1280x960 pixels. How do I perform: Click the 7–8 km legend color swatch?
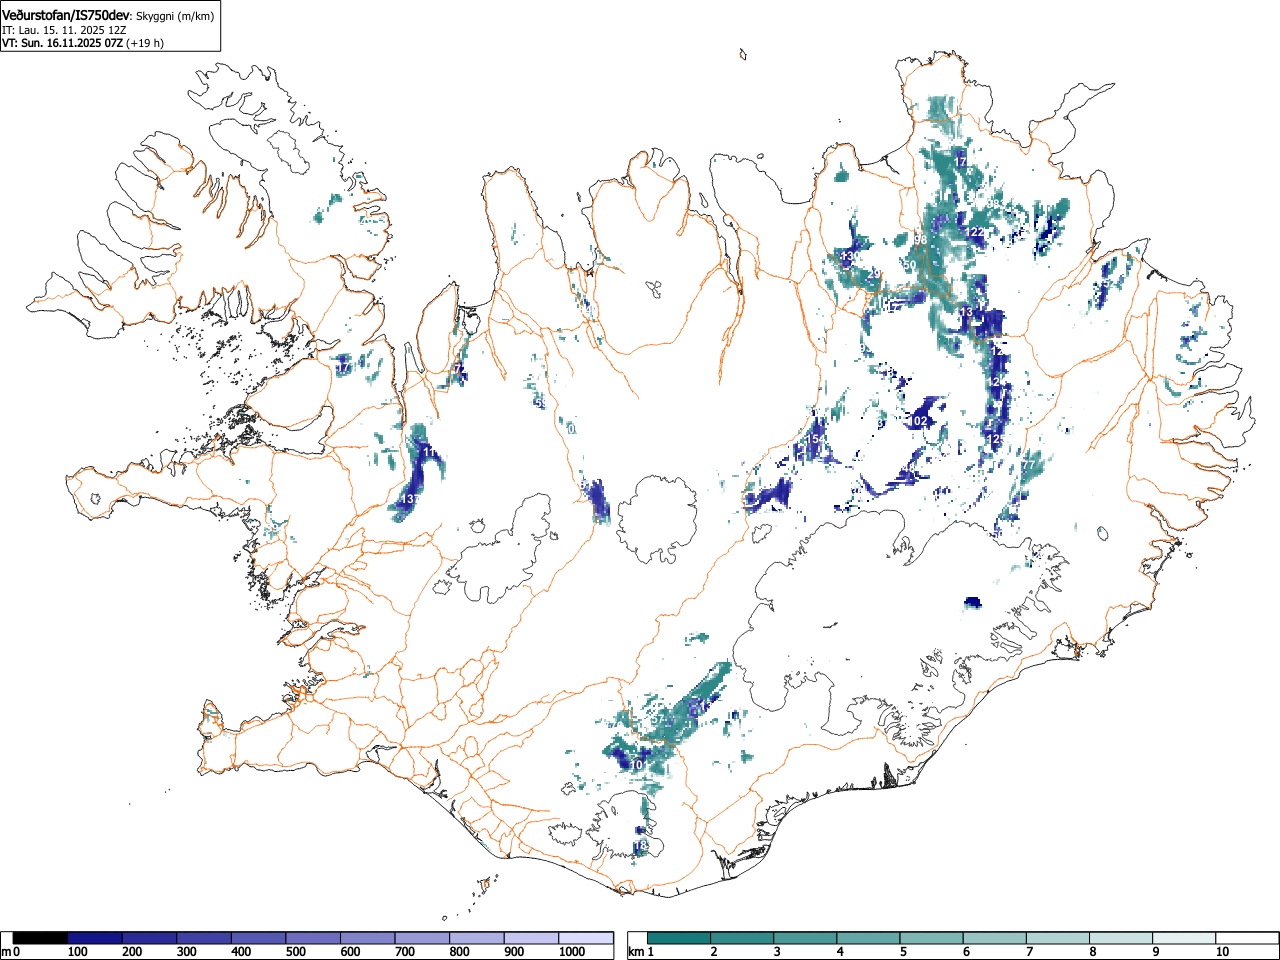coord(1057,938)
